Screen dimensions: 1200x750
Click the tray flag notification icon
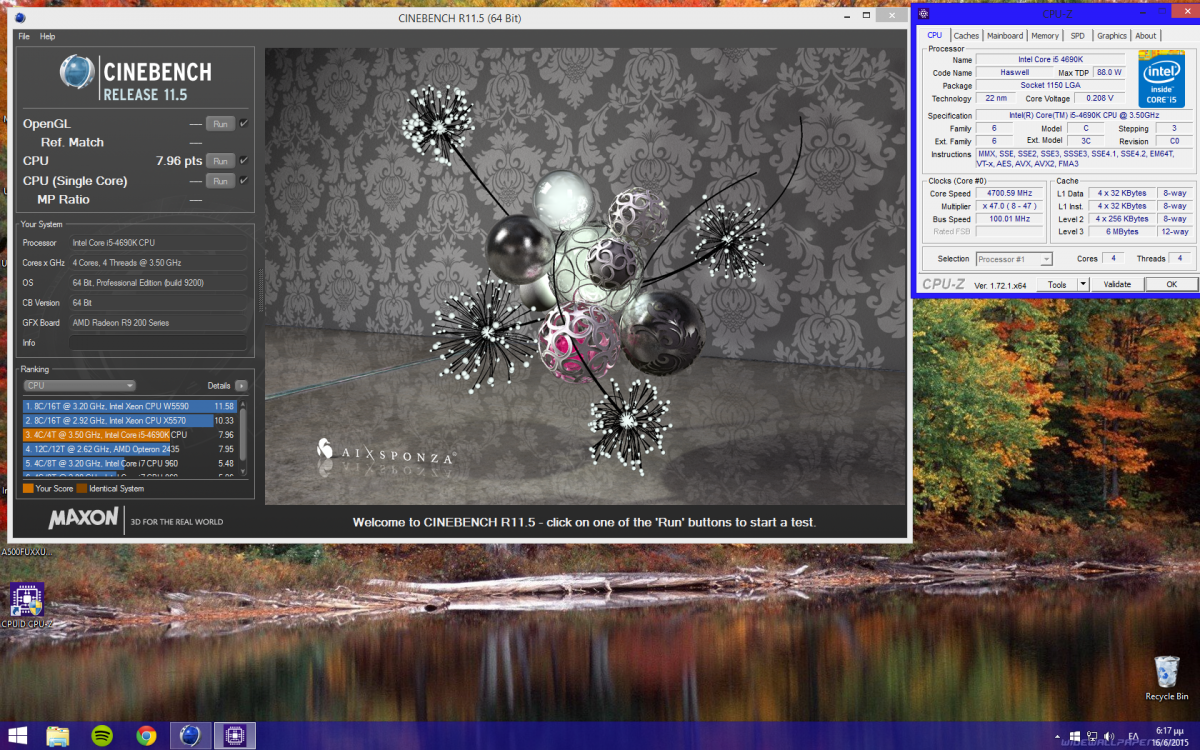tap(1074, 736)
